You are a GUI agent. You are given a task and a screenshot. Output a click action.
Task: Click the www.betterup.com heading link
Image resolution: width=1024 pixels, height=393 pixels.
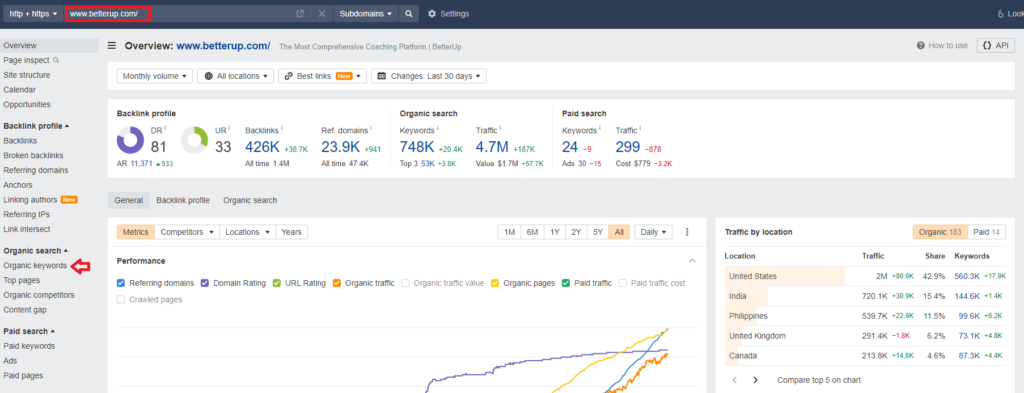223,46
